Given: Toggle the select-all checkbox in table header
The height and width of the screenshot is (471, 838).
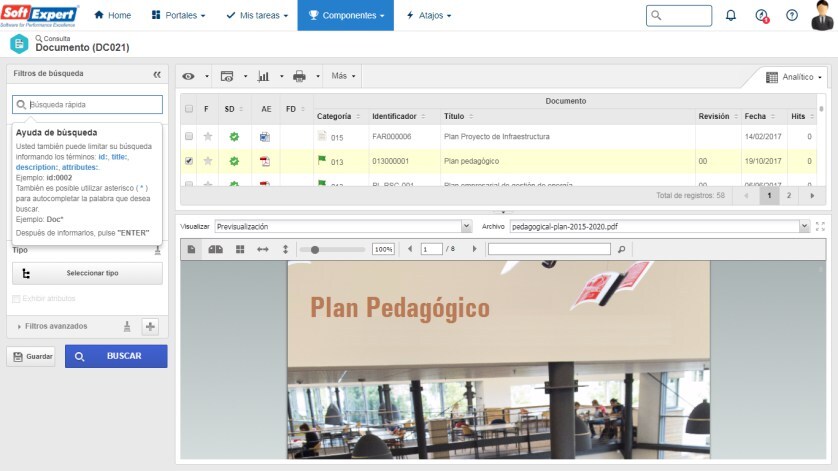Looking at the screenshot, I should [x=189, y=109].
